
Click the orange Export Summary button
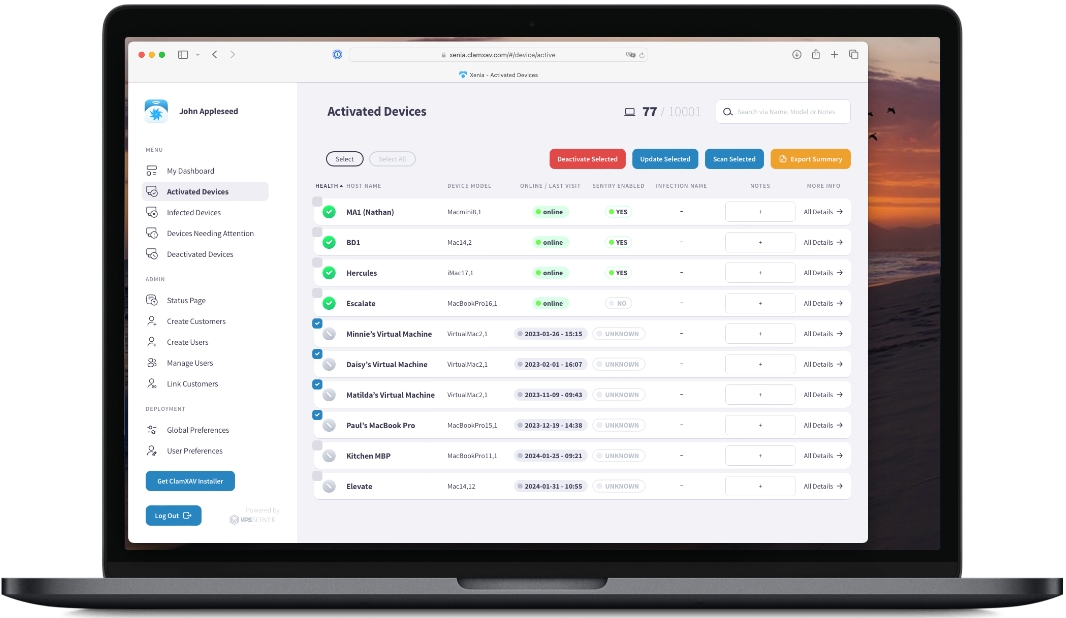tap(810, 159)
